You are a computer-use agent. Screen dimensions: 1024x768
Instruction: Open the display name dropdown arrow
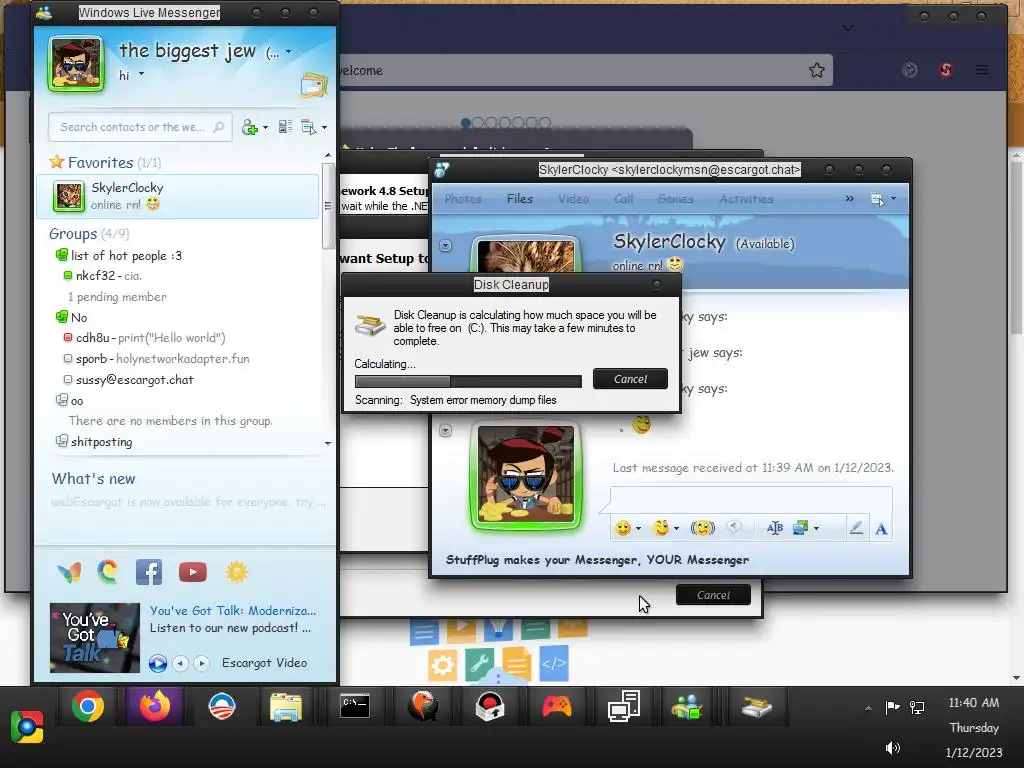pos(289,52)
